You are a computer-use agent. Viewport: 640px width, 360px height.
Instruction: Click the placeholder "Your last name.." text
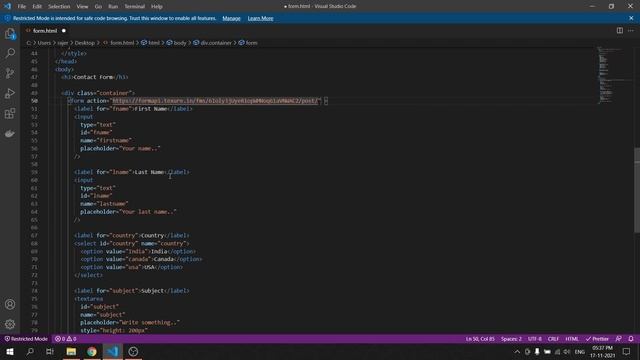coord(149,212)
